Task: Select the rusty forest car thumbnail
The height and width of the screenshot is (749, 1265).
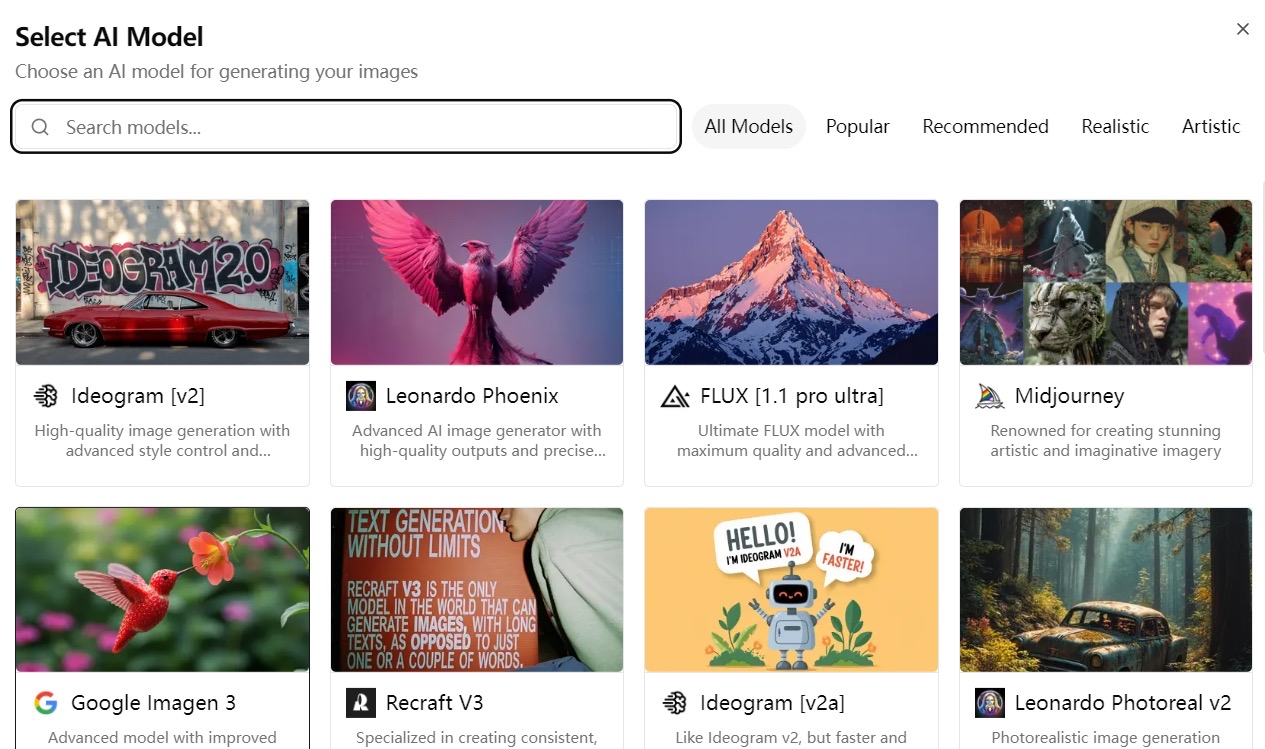Action: point(1106,590)
